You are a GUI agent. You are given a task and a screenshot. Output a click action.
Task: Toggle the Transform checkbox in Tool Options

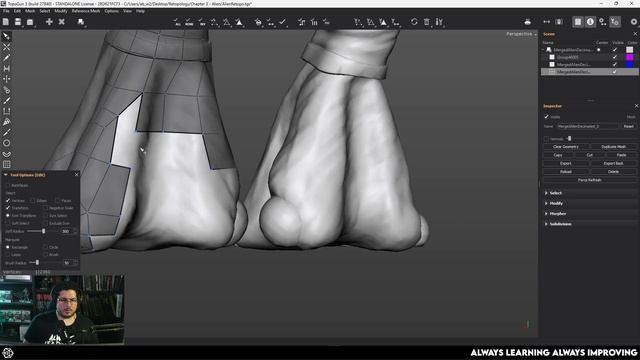pos(8,208)
